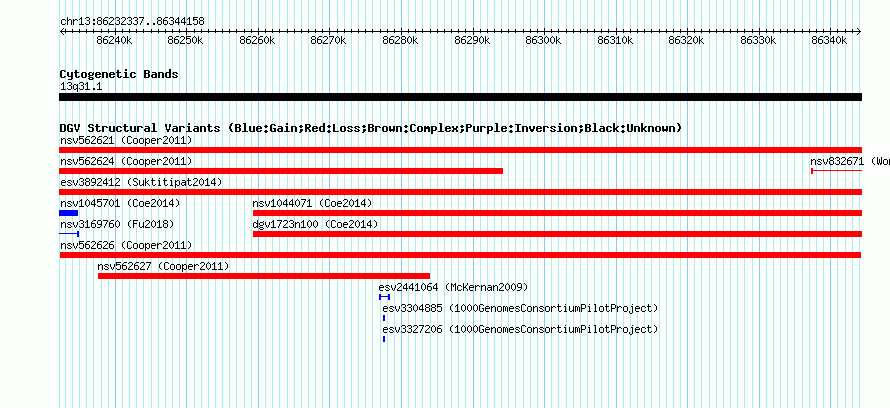This screenshot has width=890, height=408.
Task: Click the blue gain bar of nsv1045701
Action: (x=69, y=213)
